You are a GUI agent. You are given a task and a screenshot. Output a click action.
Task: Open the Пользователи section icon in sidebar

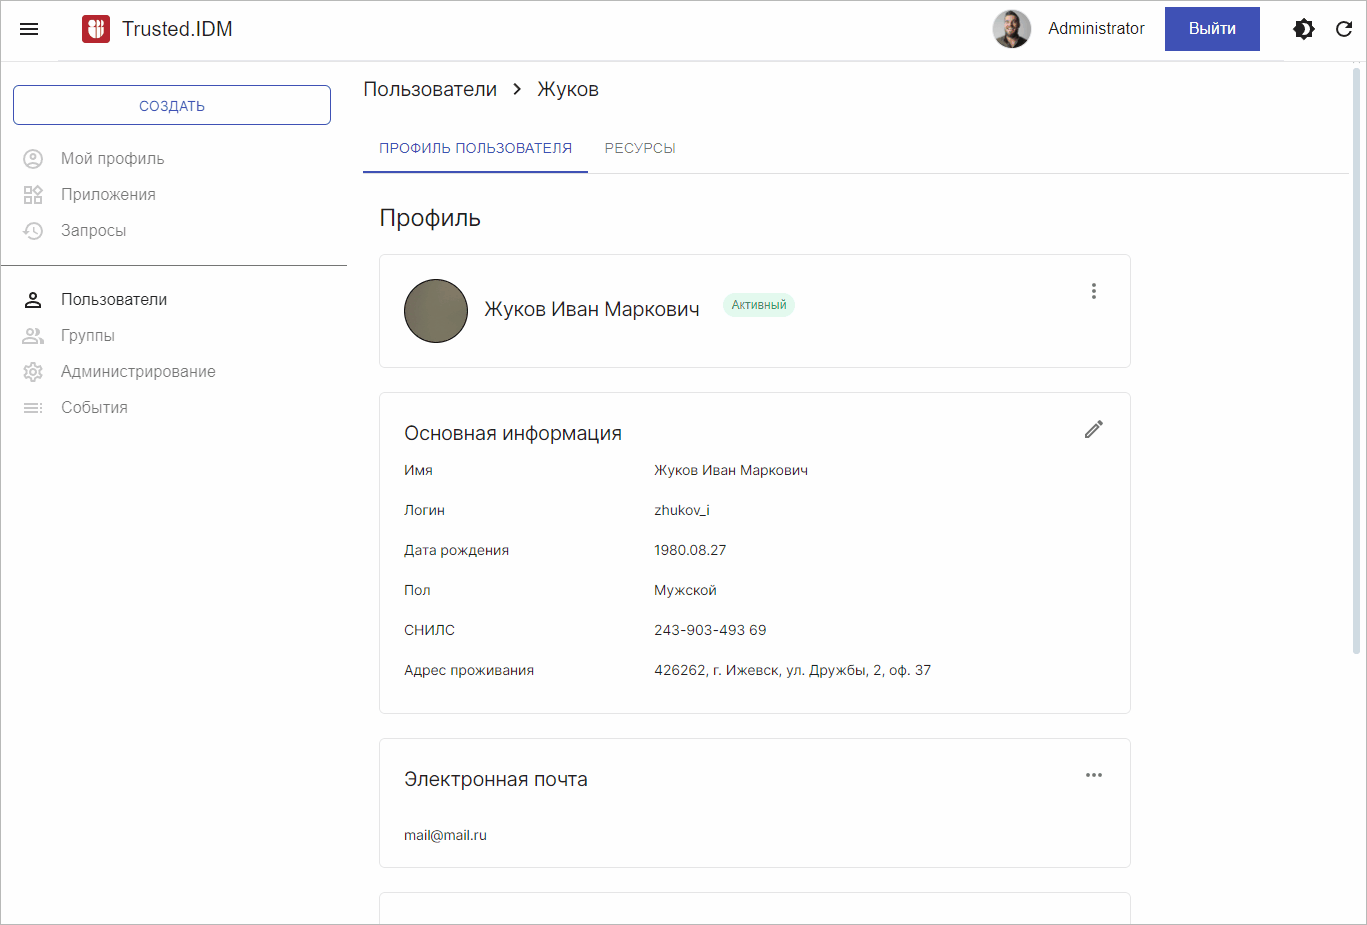(33, 299)
